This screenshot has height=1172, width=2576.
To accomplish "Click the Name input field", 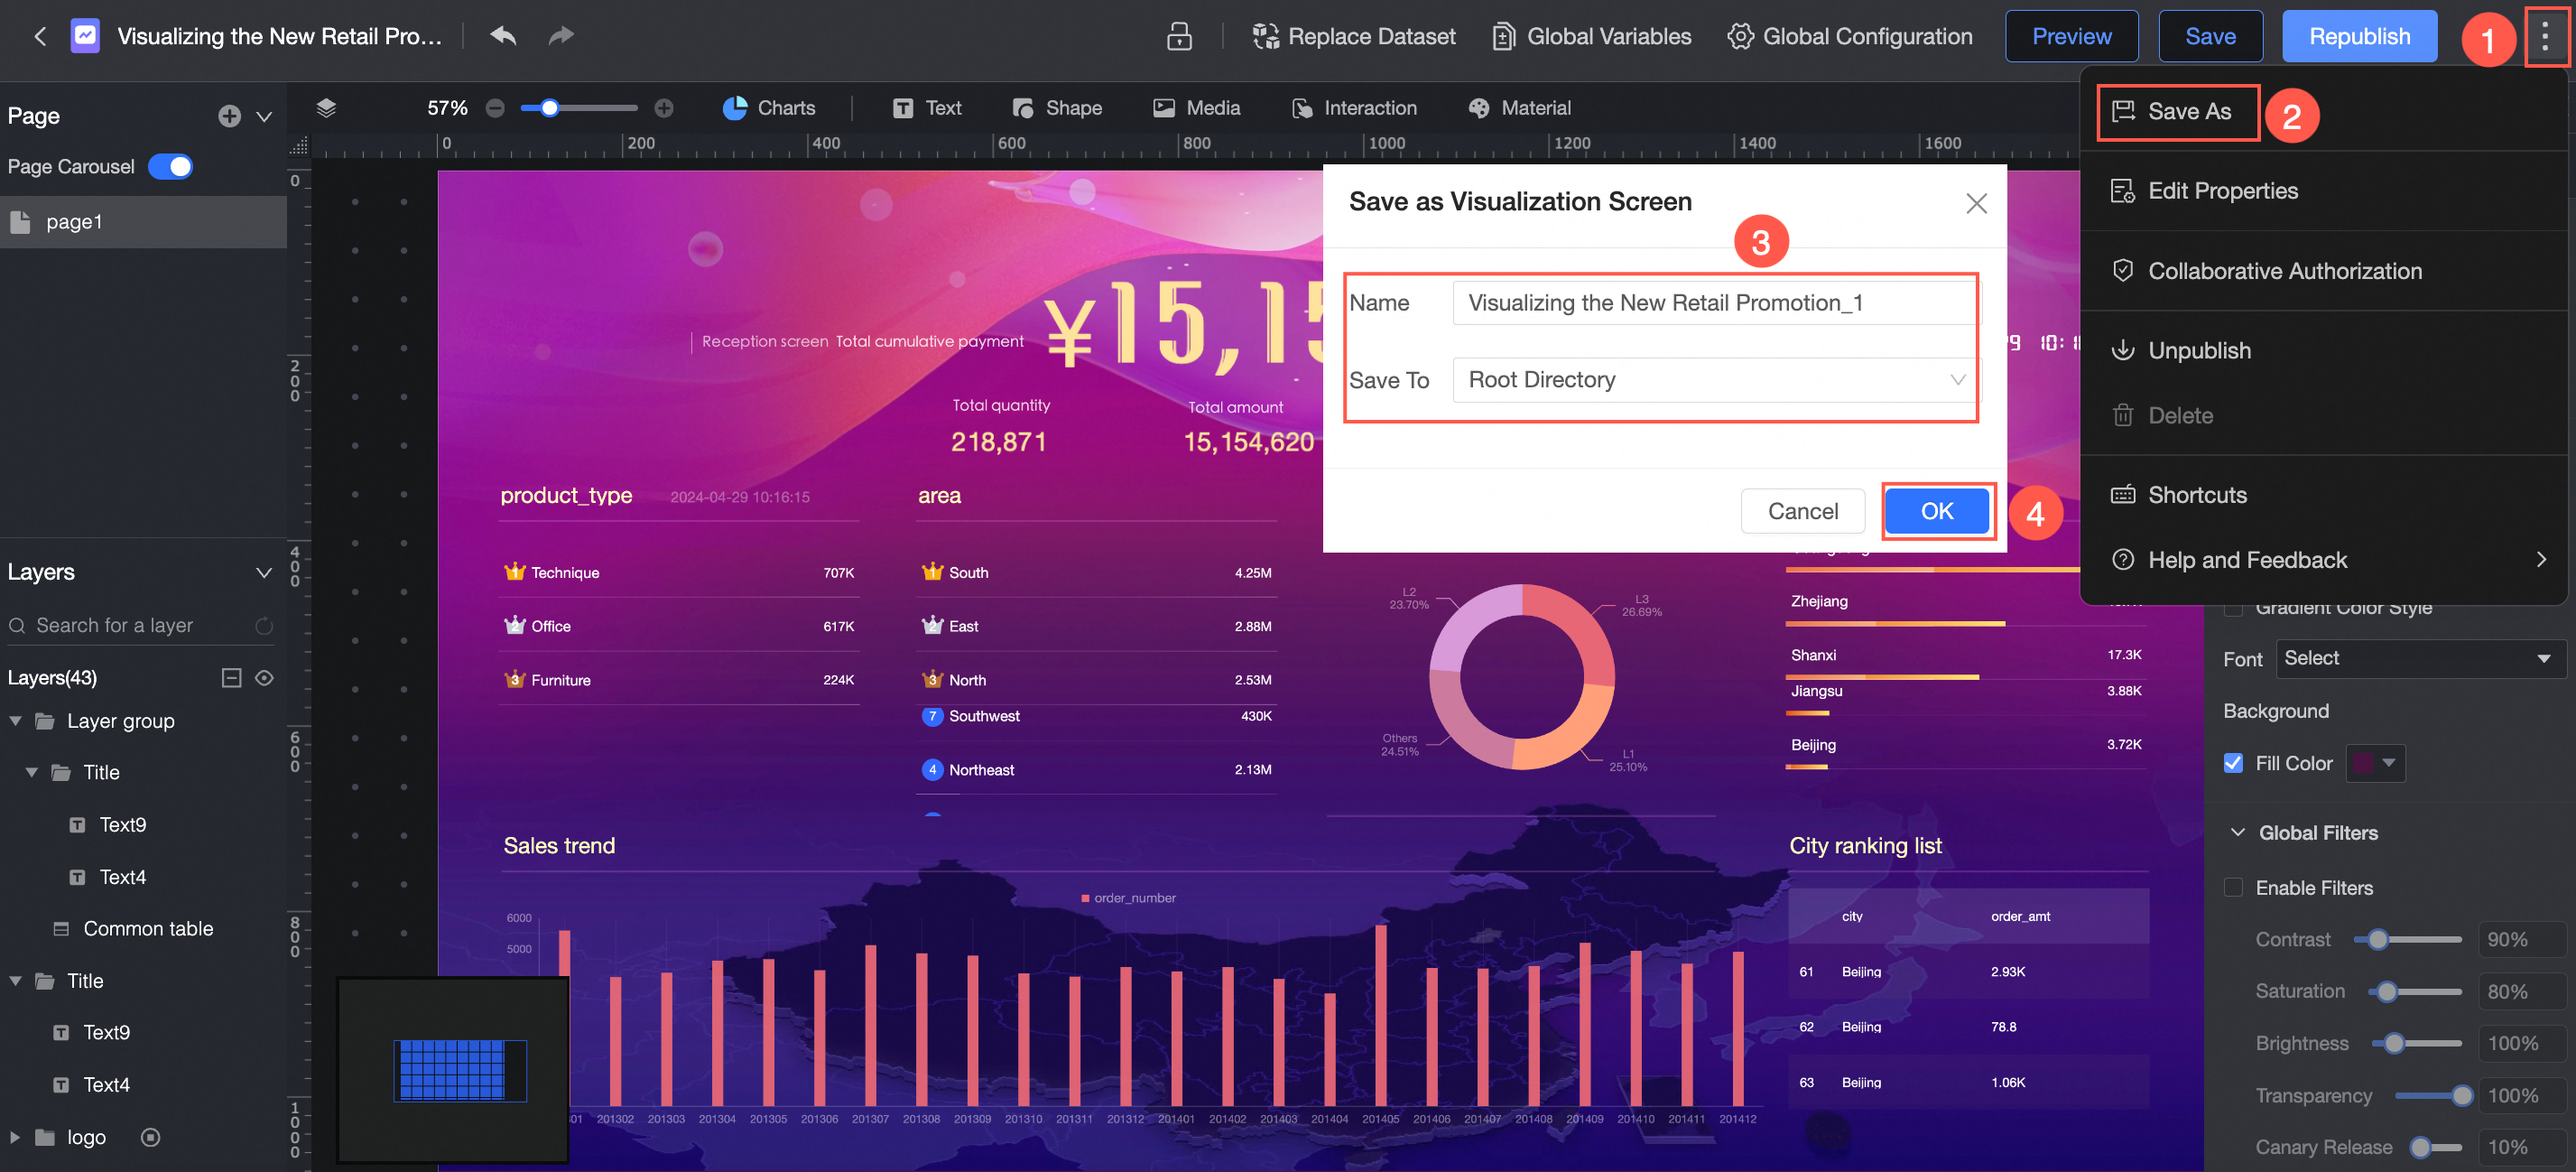I will pyautogui.click(x=1714, y=303).
